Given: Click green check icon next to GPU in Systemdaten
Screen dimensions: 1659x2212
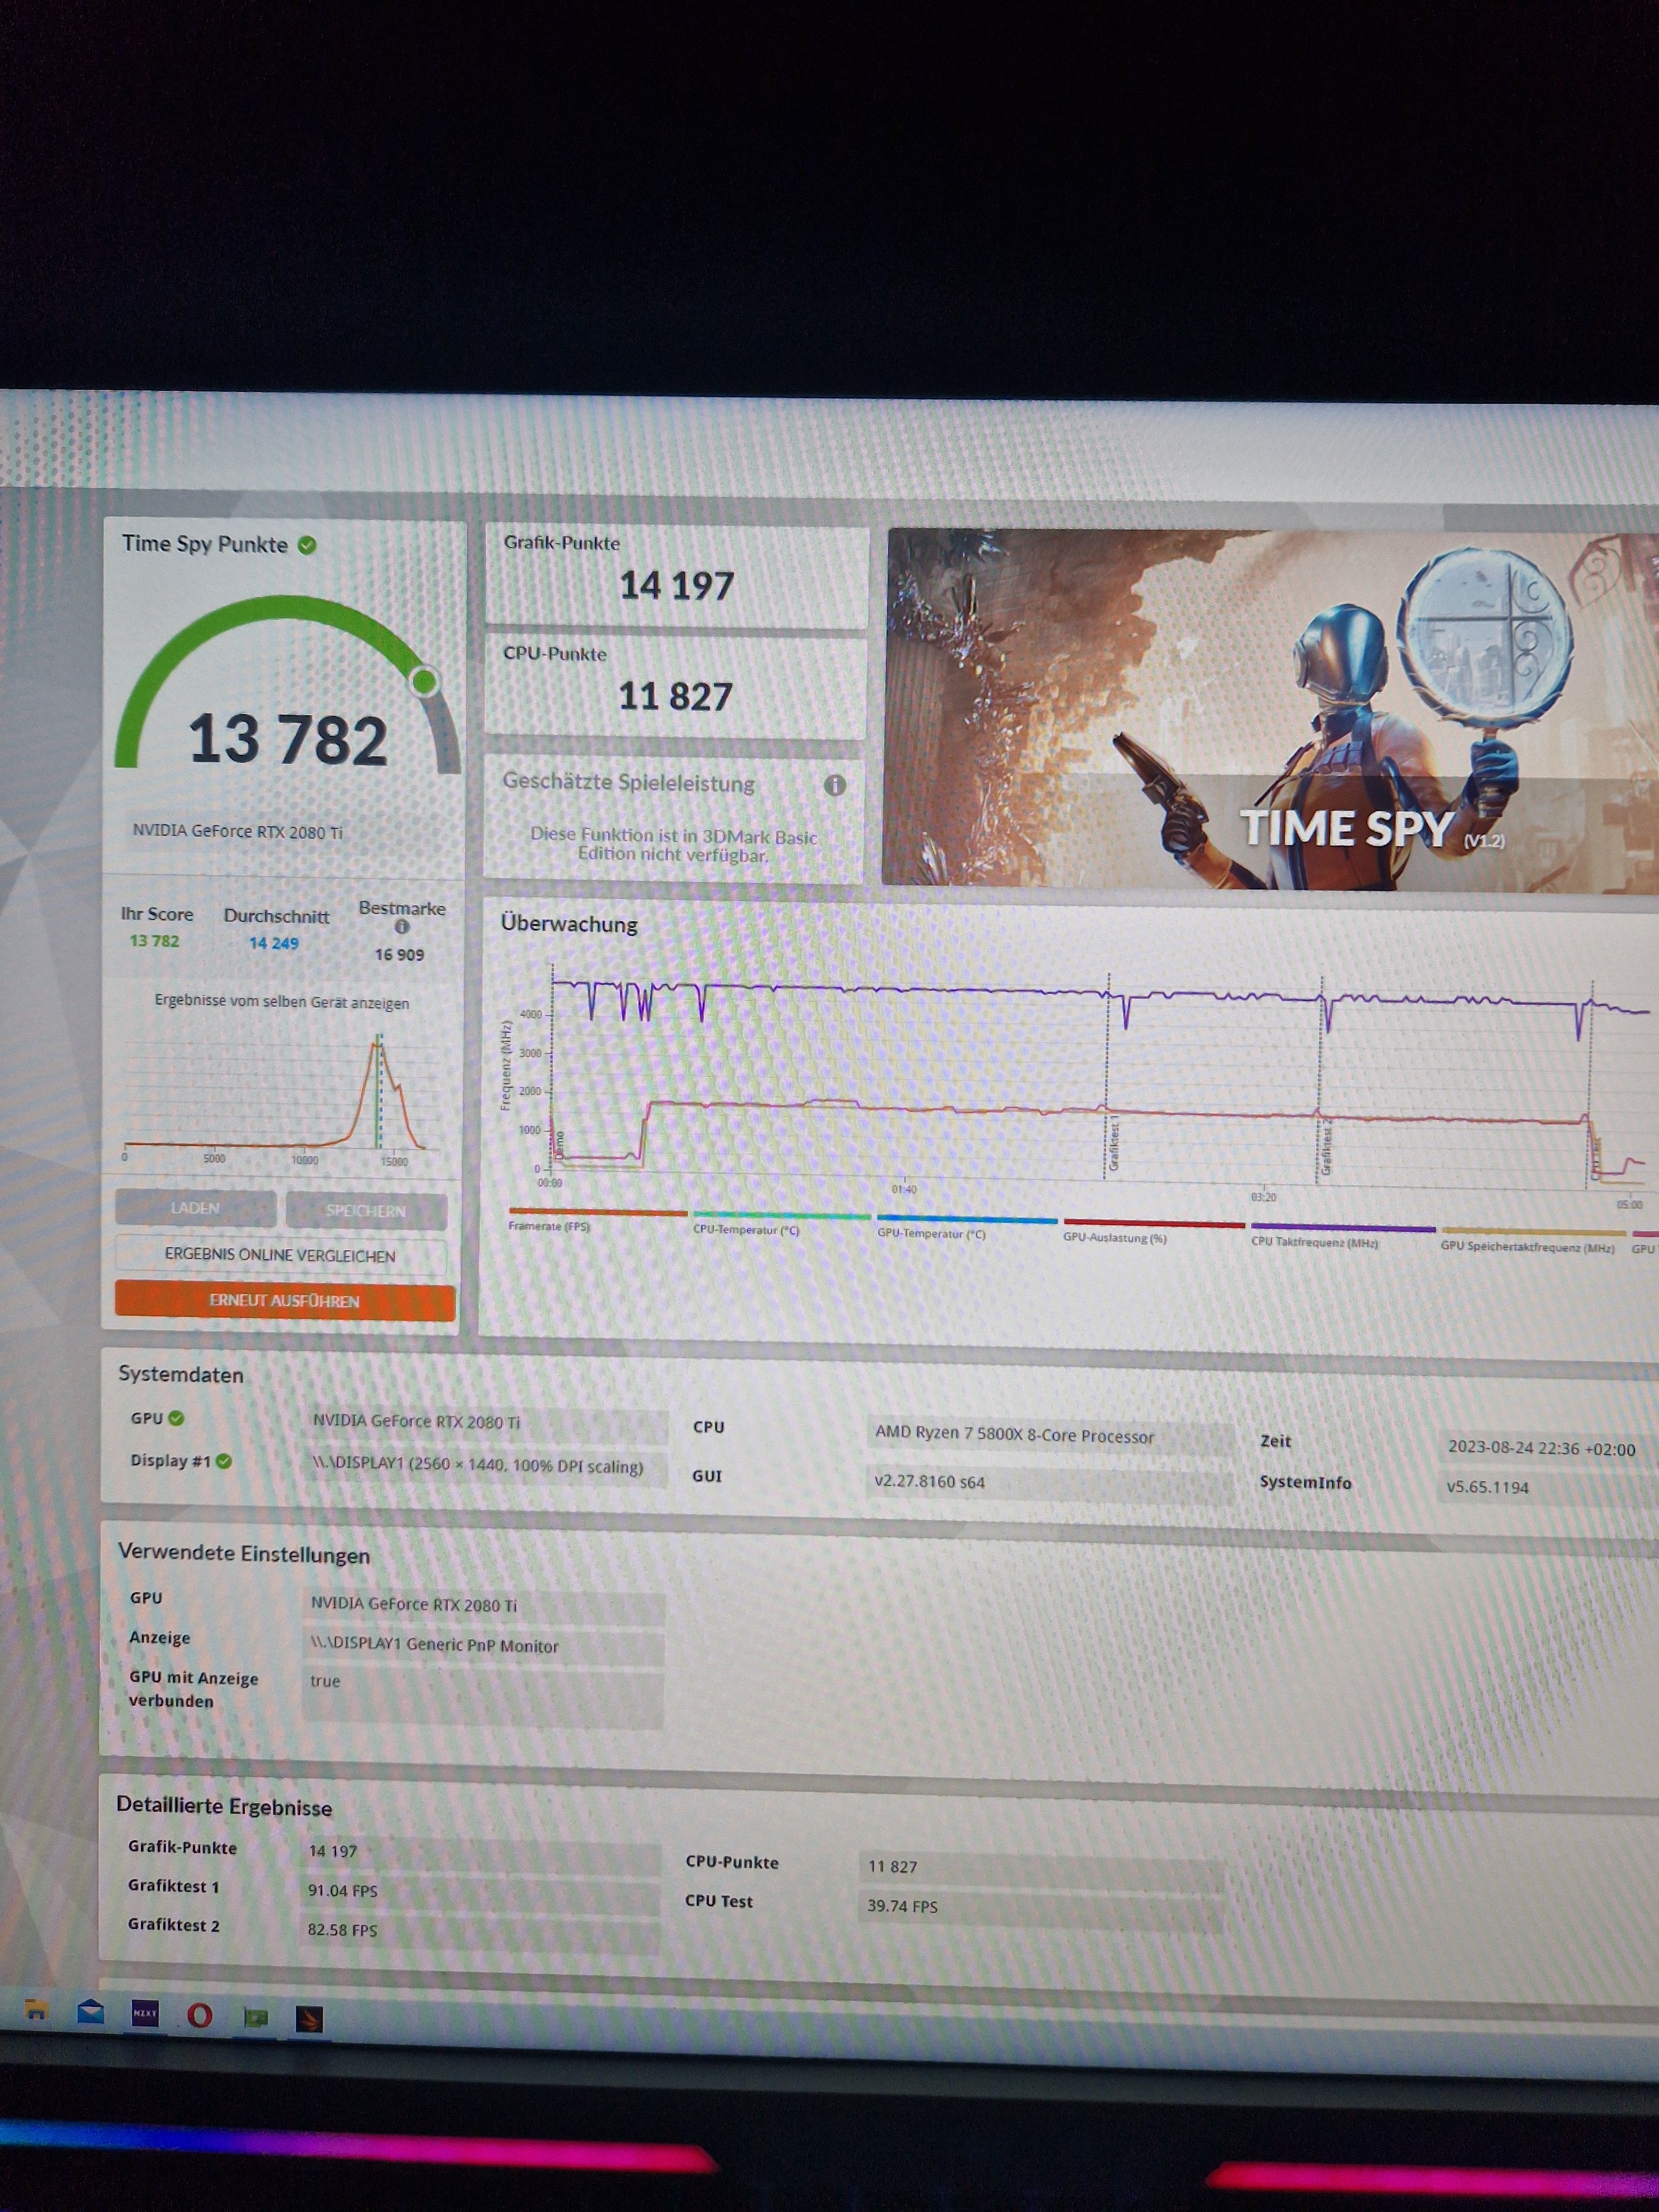Looking at the screenshot, I should [x=177, y=1418].
